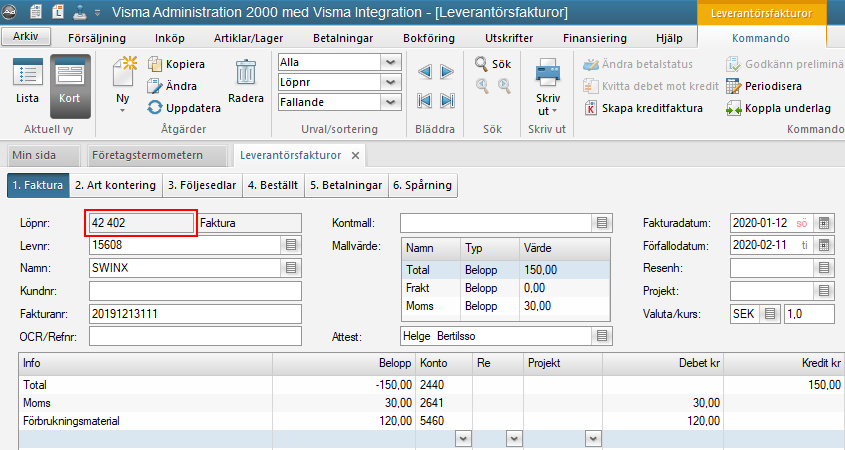Image resolution: width=845 pixels, height=450 pixels.
Task: Open Projekt lookup list button
Action: pyautogui.click(x=824, y=291)
